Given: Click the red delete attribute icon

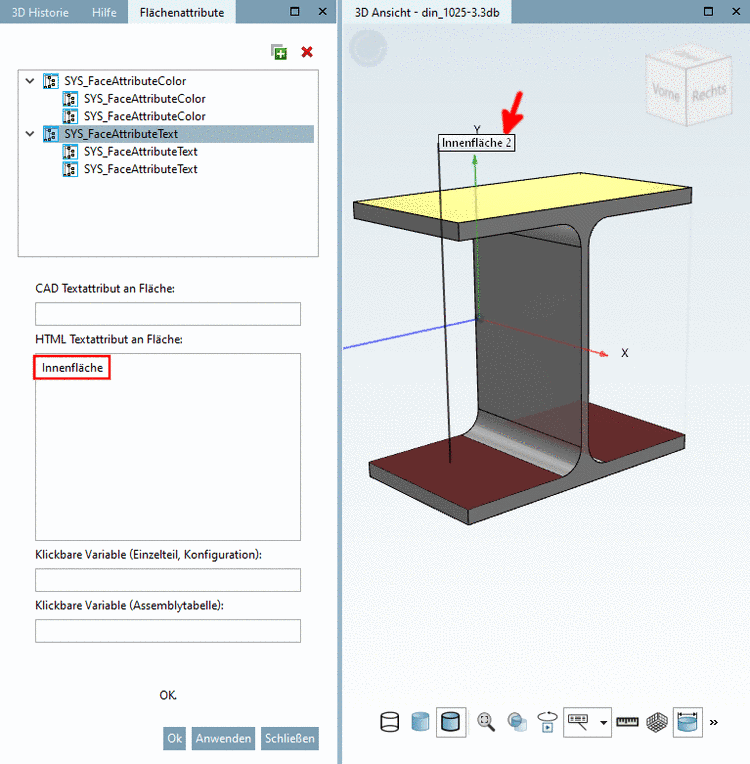Looking at the screenshot, I should [x=307, y=52].
